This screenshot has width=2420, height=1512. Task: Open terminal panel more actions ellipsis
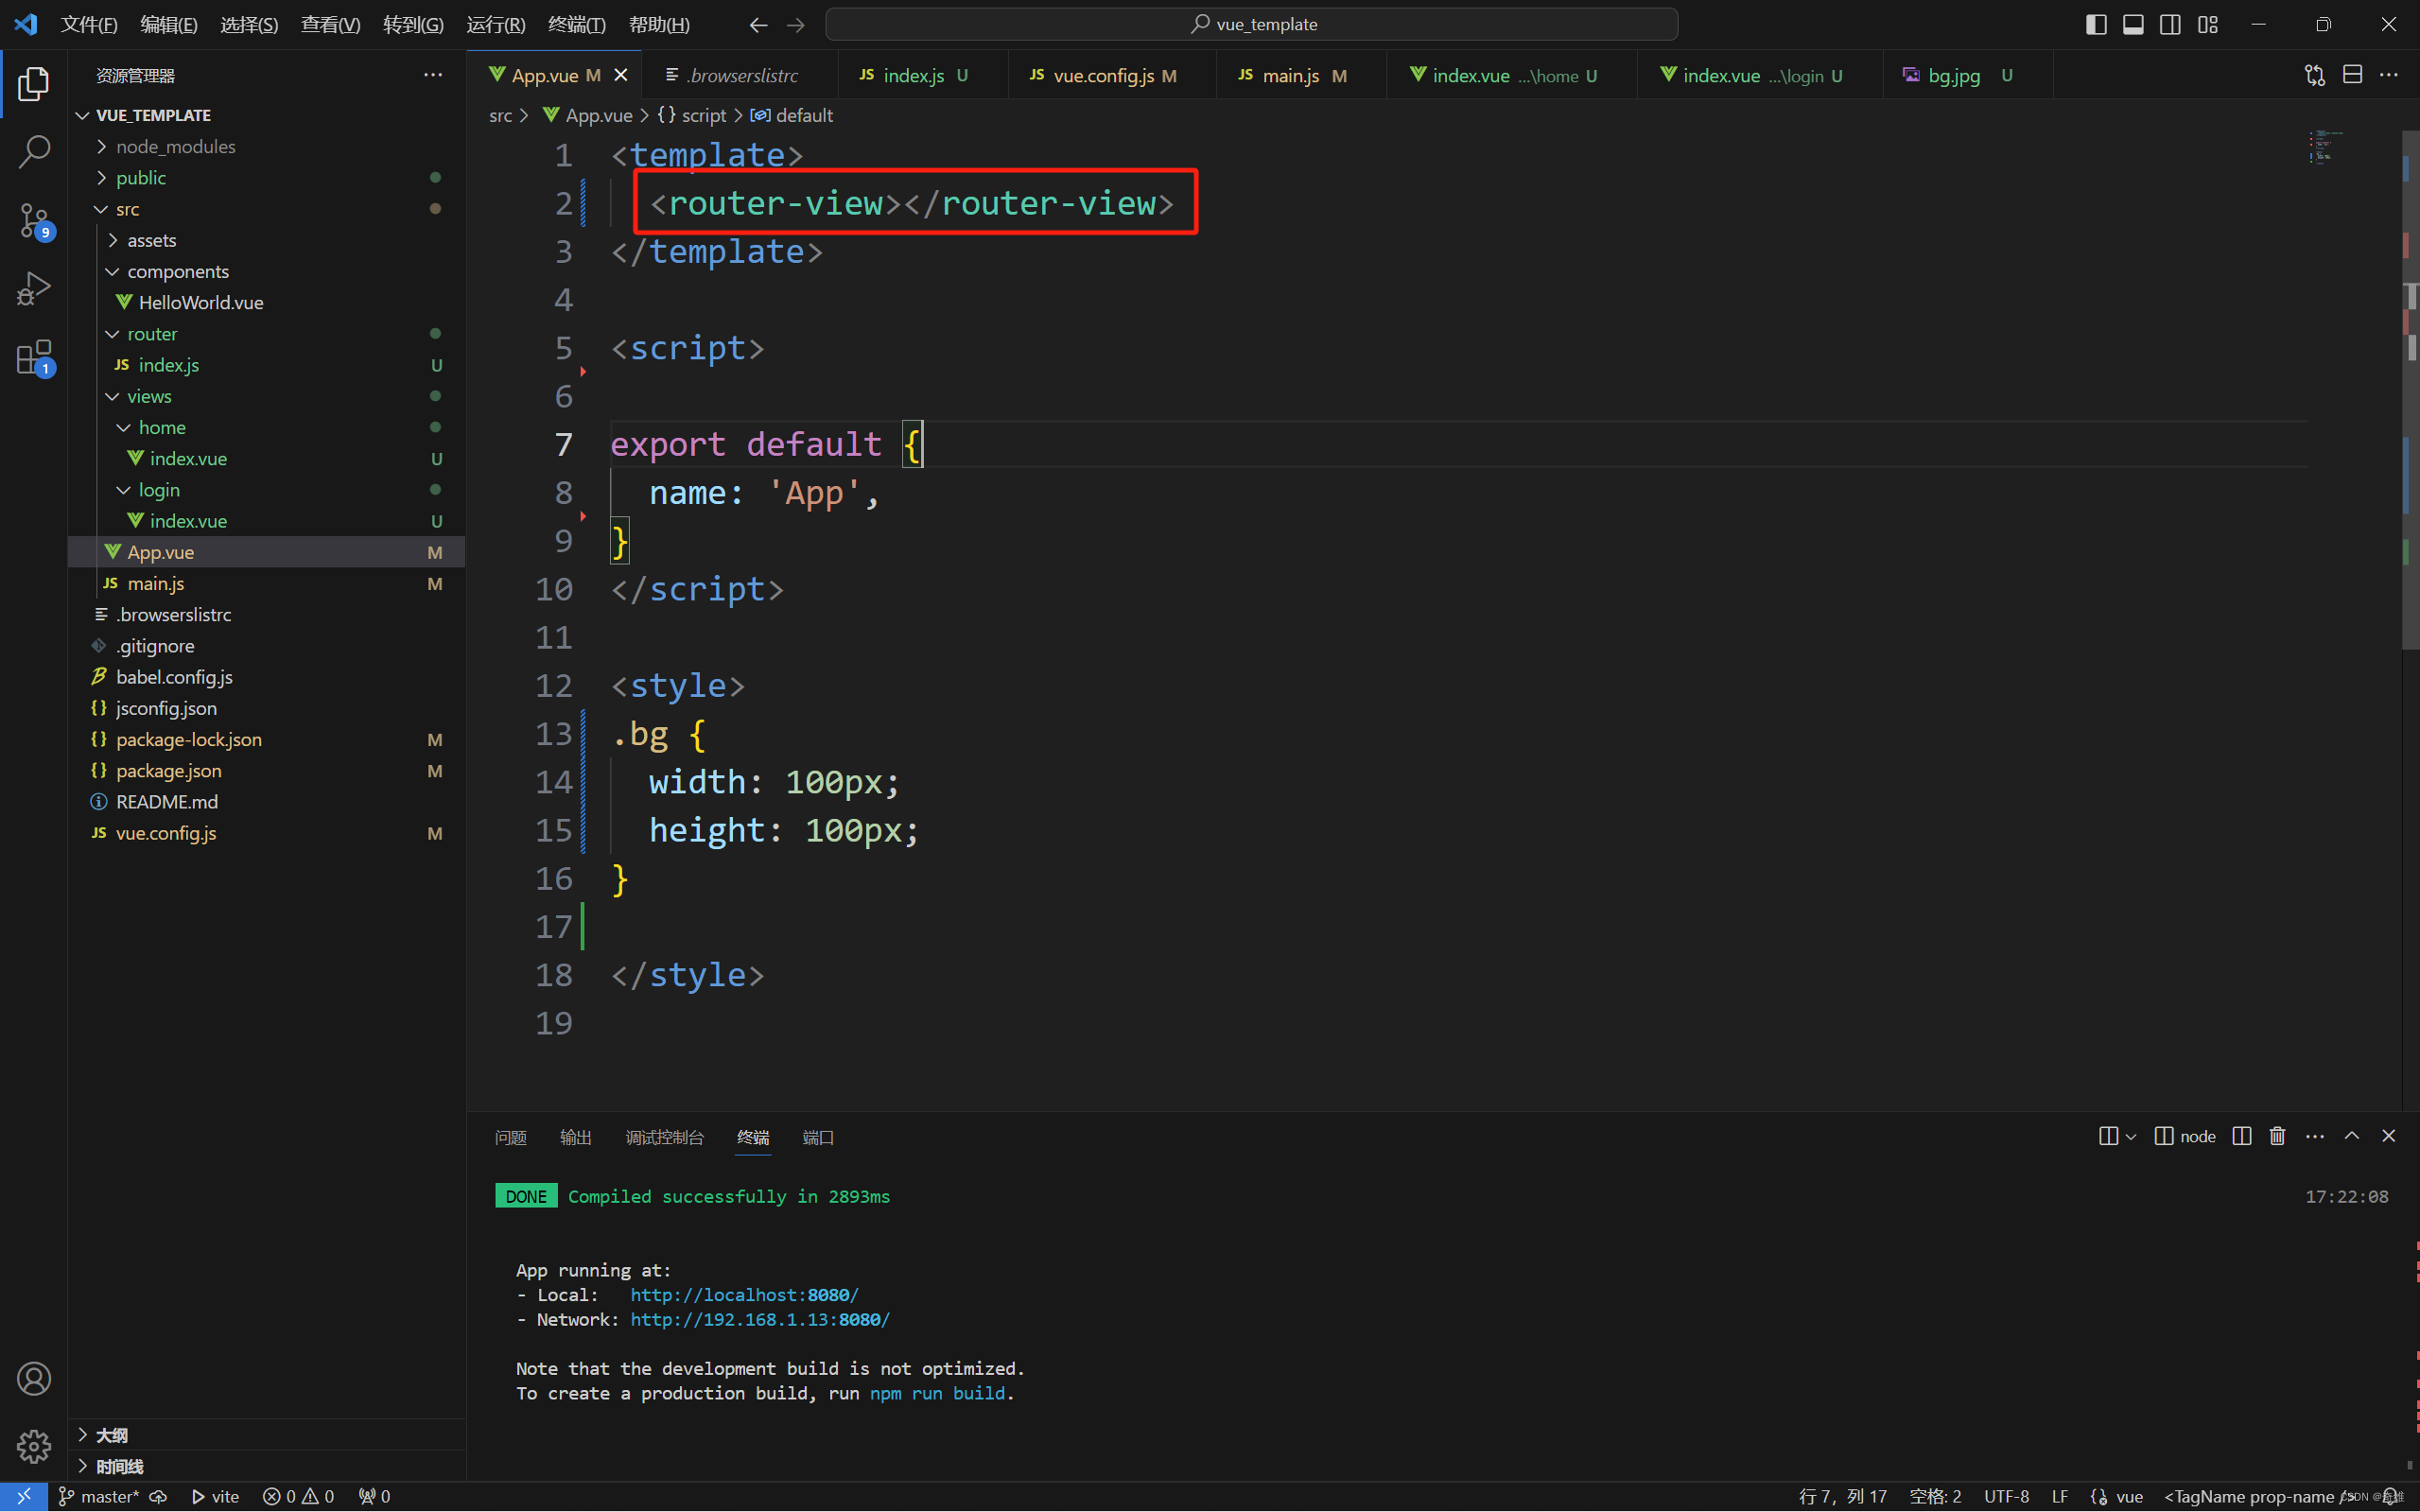point(2315,1136)
